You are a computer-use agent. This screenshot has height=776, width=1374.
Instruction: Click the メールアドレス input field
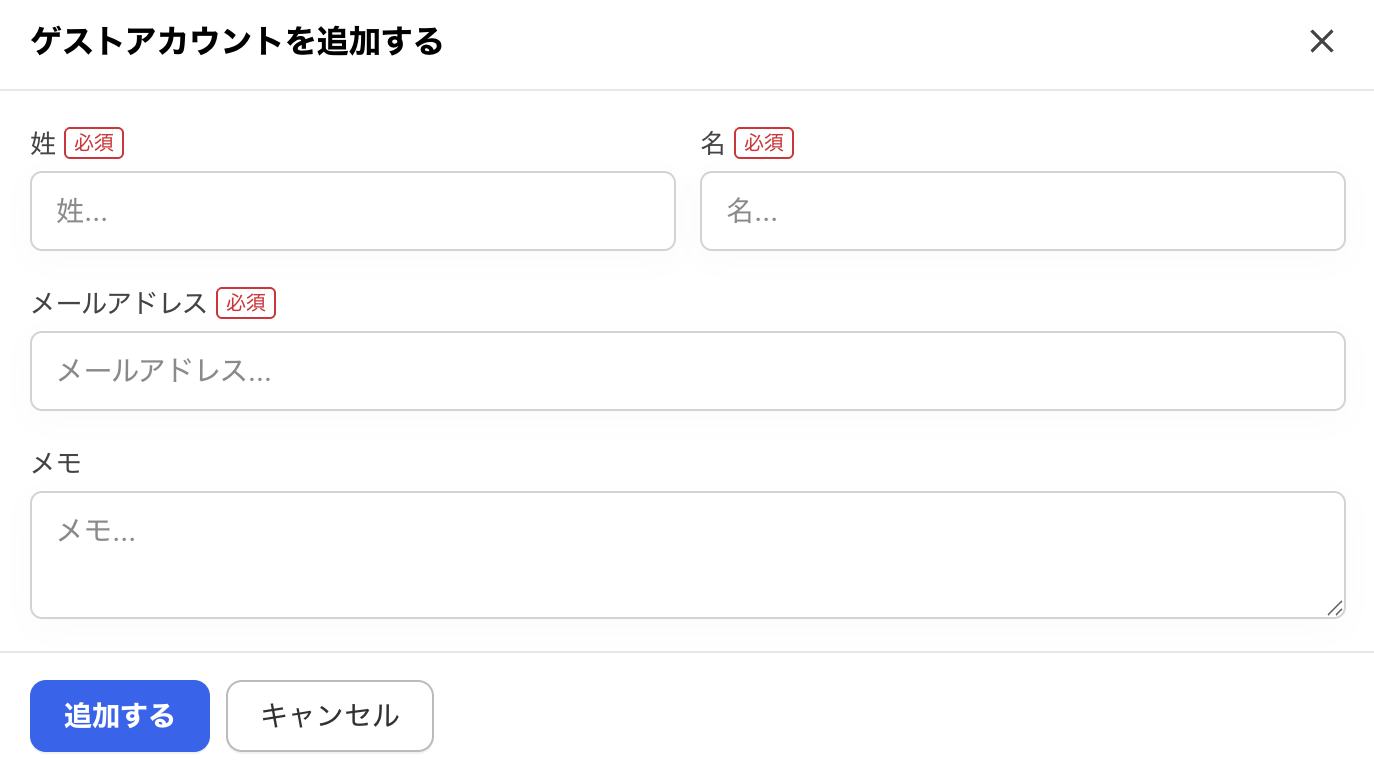[x=687, y=371]
